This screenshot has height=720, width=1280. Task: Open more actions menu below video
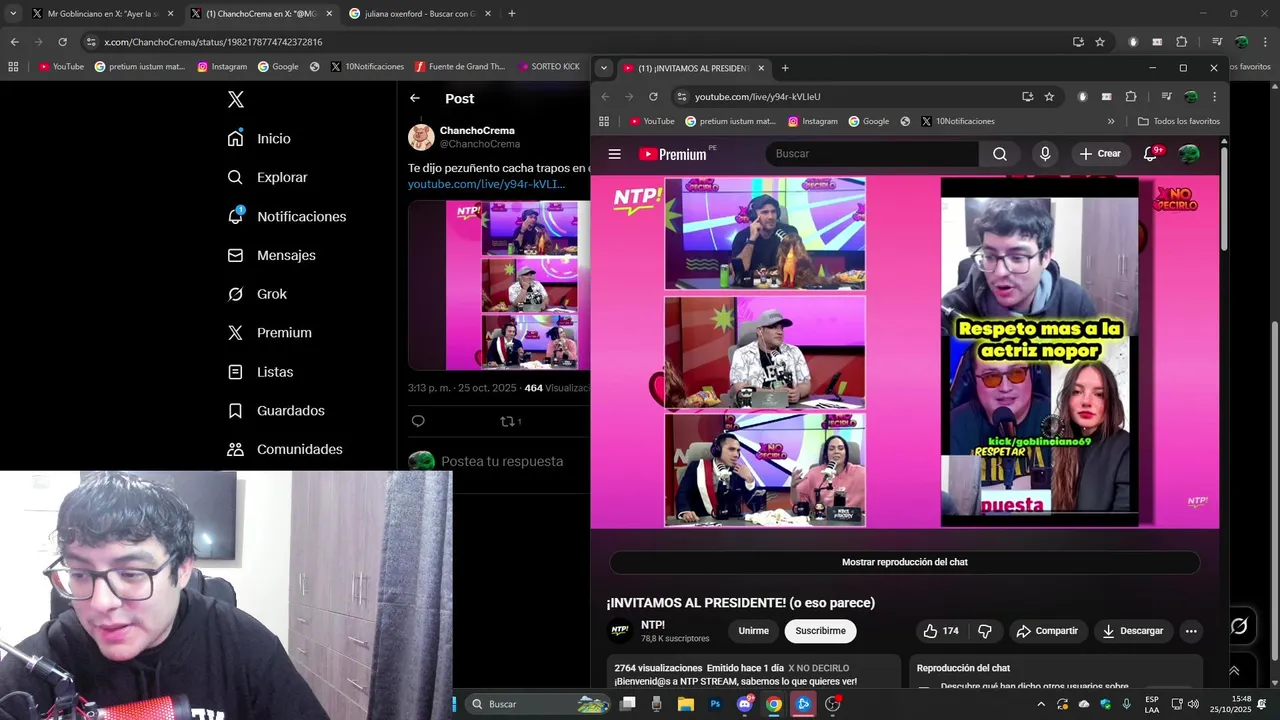[x=1190, y=631]
